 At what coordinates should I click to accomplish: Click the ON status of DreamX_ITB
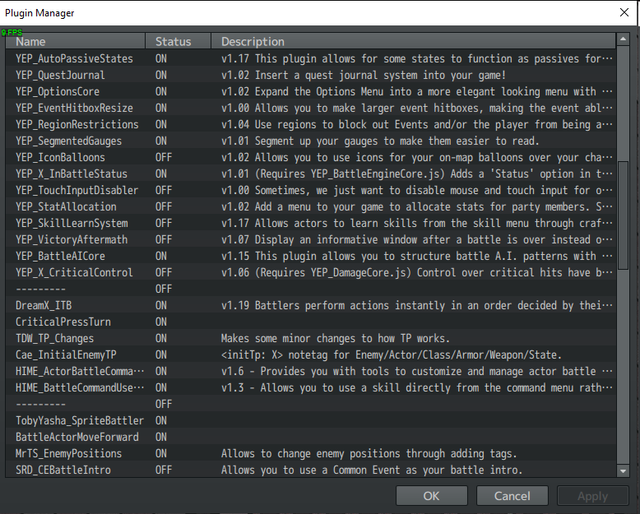tap(161, 305)
